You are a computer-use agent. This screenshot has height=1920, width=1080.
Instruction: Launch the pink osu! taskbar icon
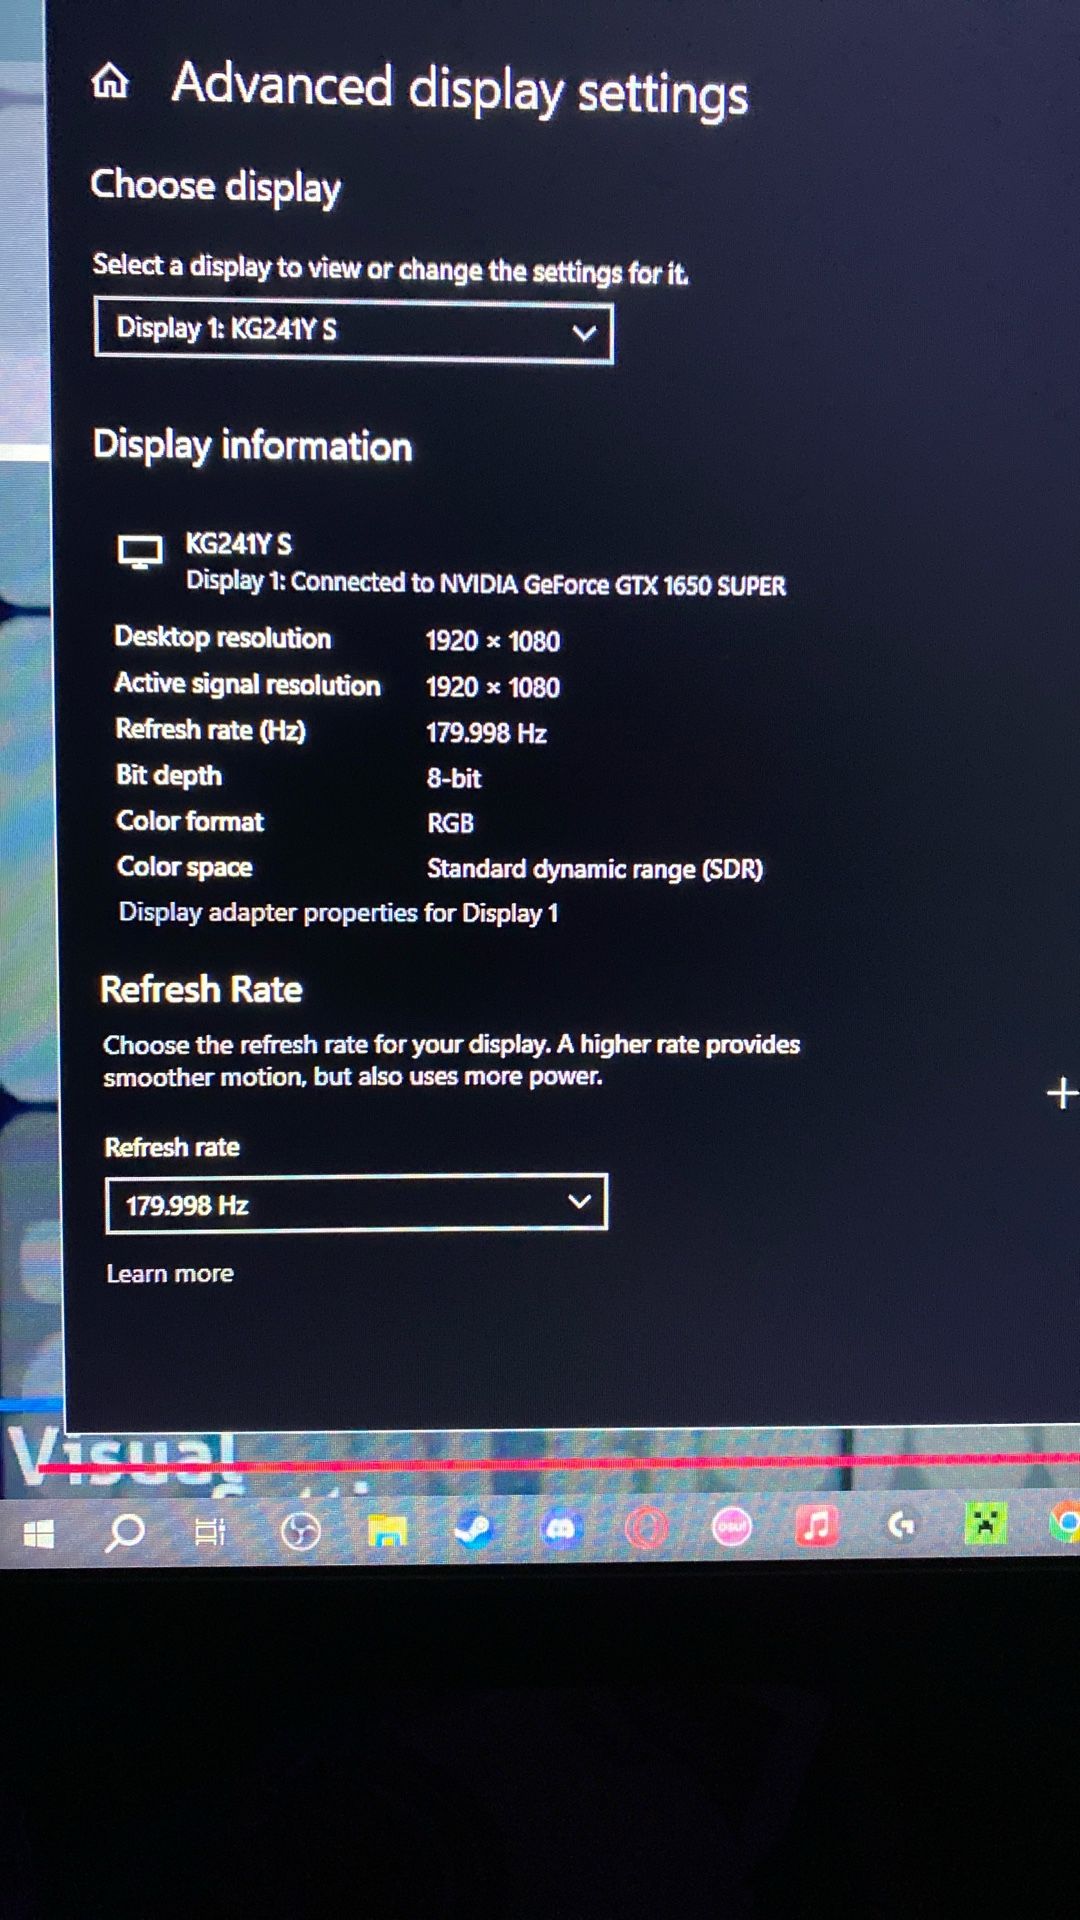pyautogui.click(x=732, y=1527)
